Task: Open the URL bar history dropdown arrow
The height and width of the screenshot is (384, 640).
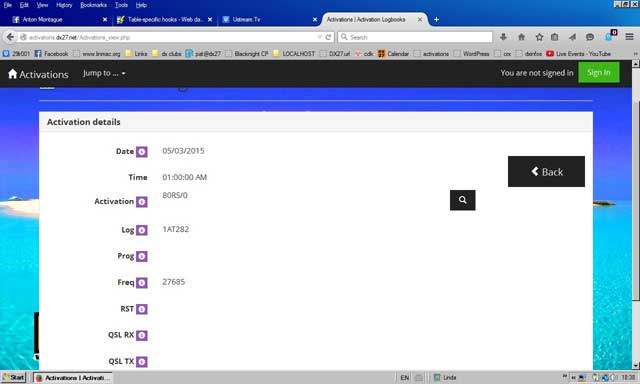Action: pyautogui.click(x=319, y=37)
